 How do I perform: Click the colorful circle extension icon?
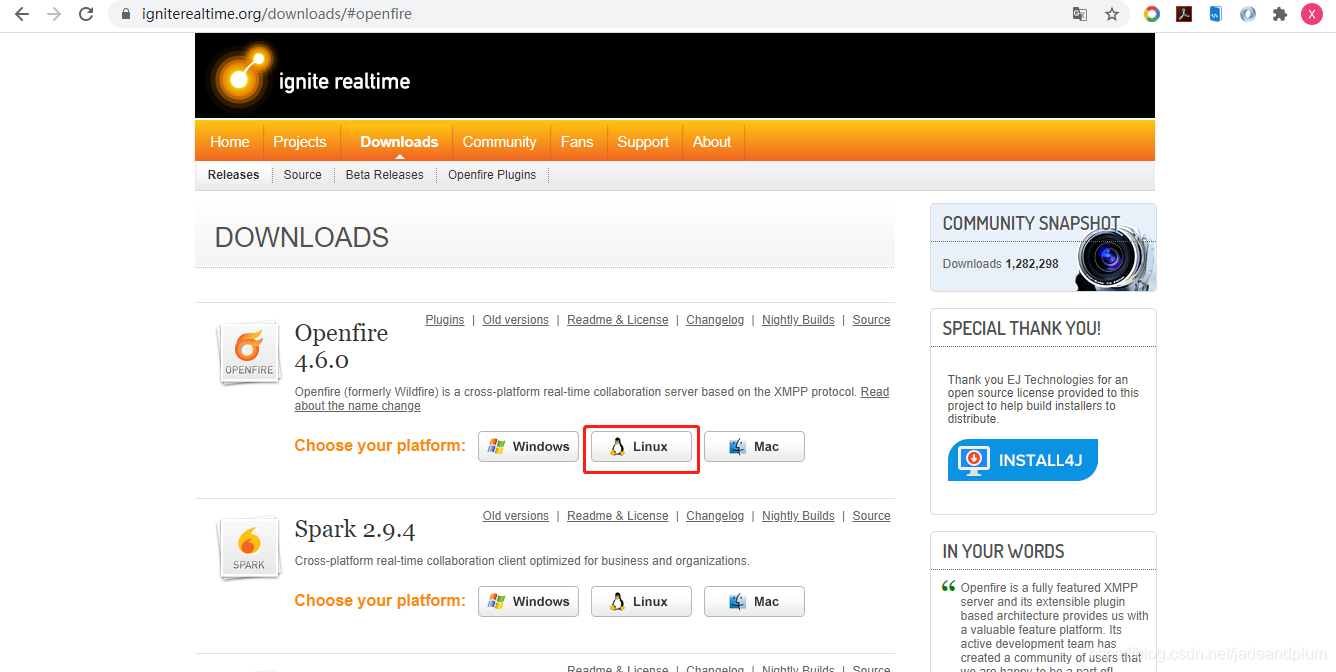pos(1152,14)
